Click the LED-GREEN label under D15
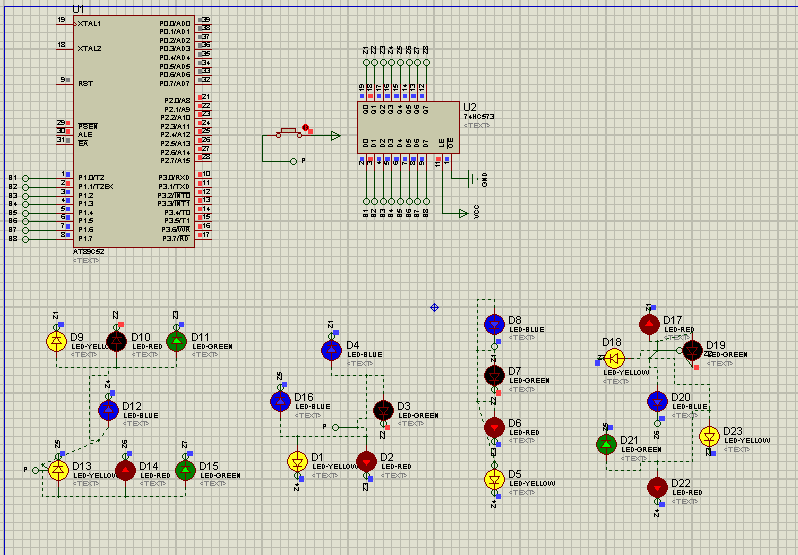798x555 pixels. point(220,475)
